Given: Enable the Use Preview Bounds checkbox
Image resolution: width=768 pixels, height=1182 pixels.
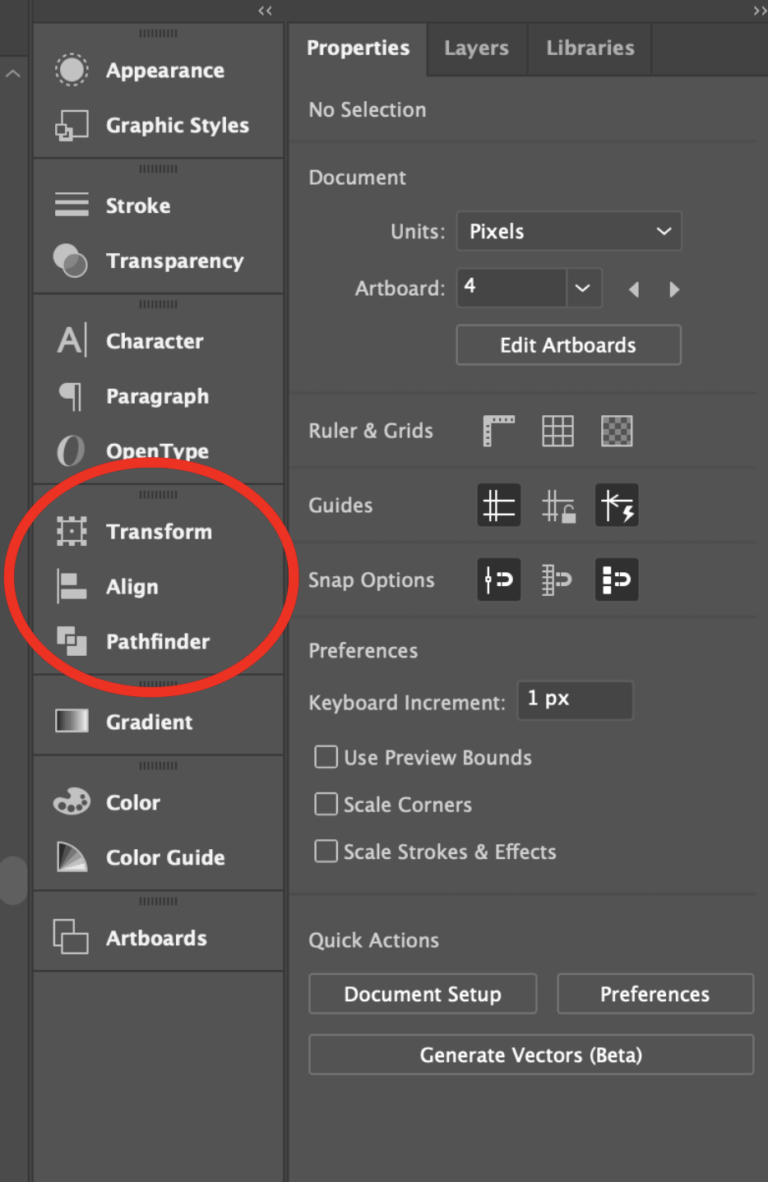Looking at the screenshot, I should click(x=325, y=758).
